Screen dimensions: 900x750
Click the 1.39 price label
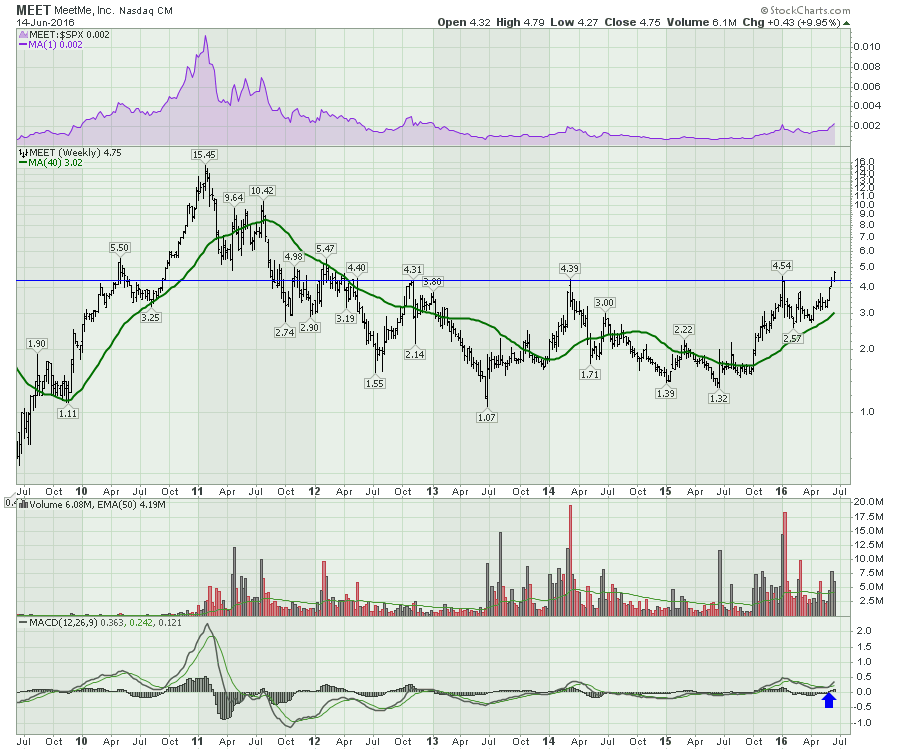click(666, 394)
